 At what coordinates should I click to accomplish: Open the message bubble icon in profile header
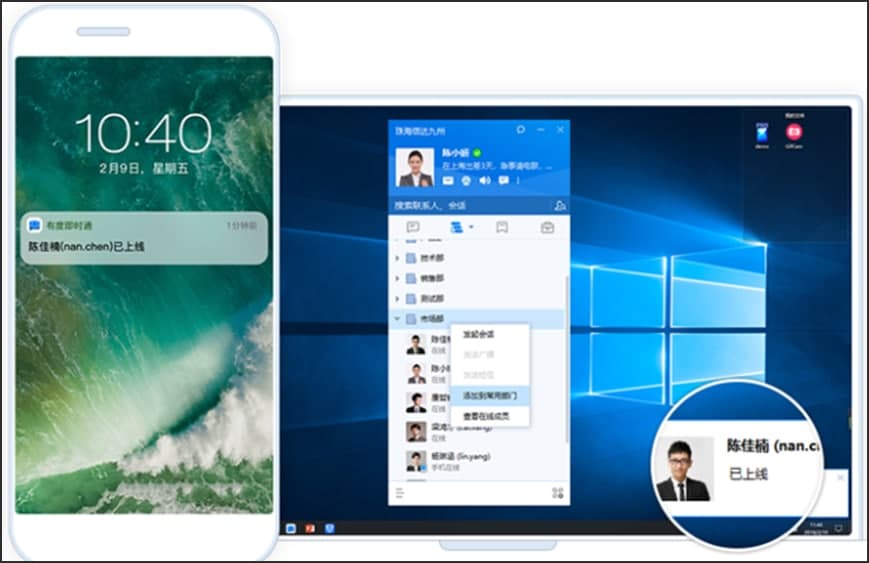point(503,181)
